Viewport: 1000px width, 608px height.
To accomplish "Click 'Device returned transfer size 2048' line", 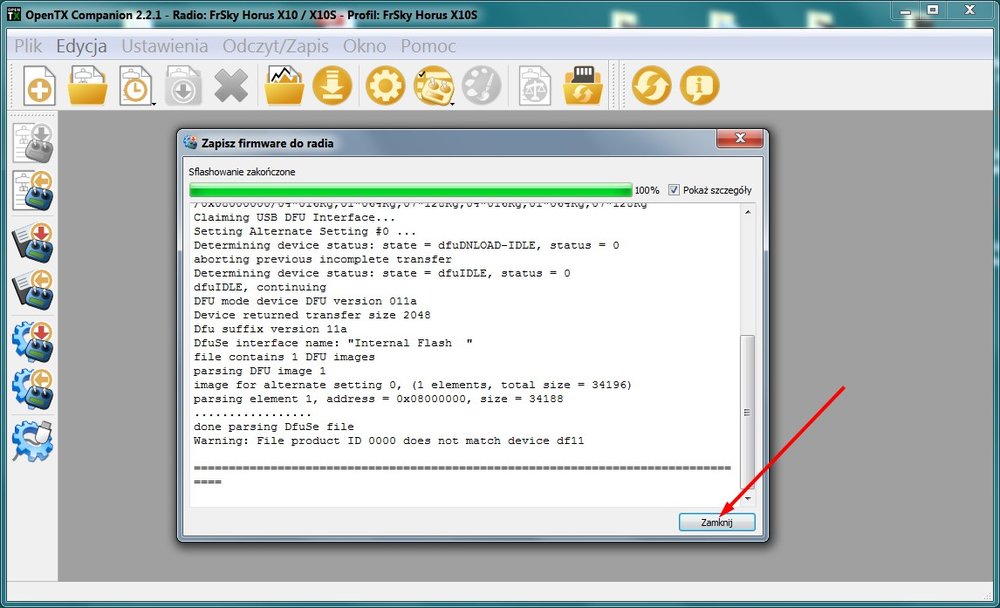I will tap(312, 315).
